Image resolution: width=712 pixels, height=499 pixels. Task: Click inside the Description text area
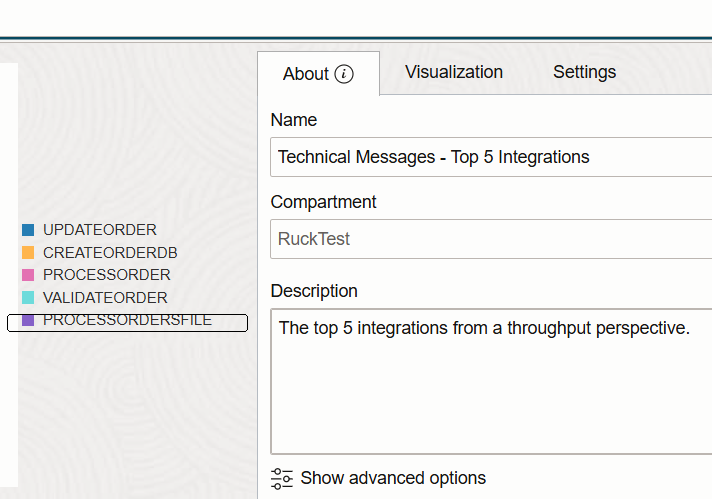click(491, 381)
